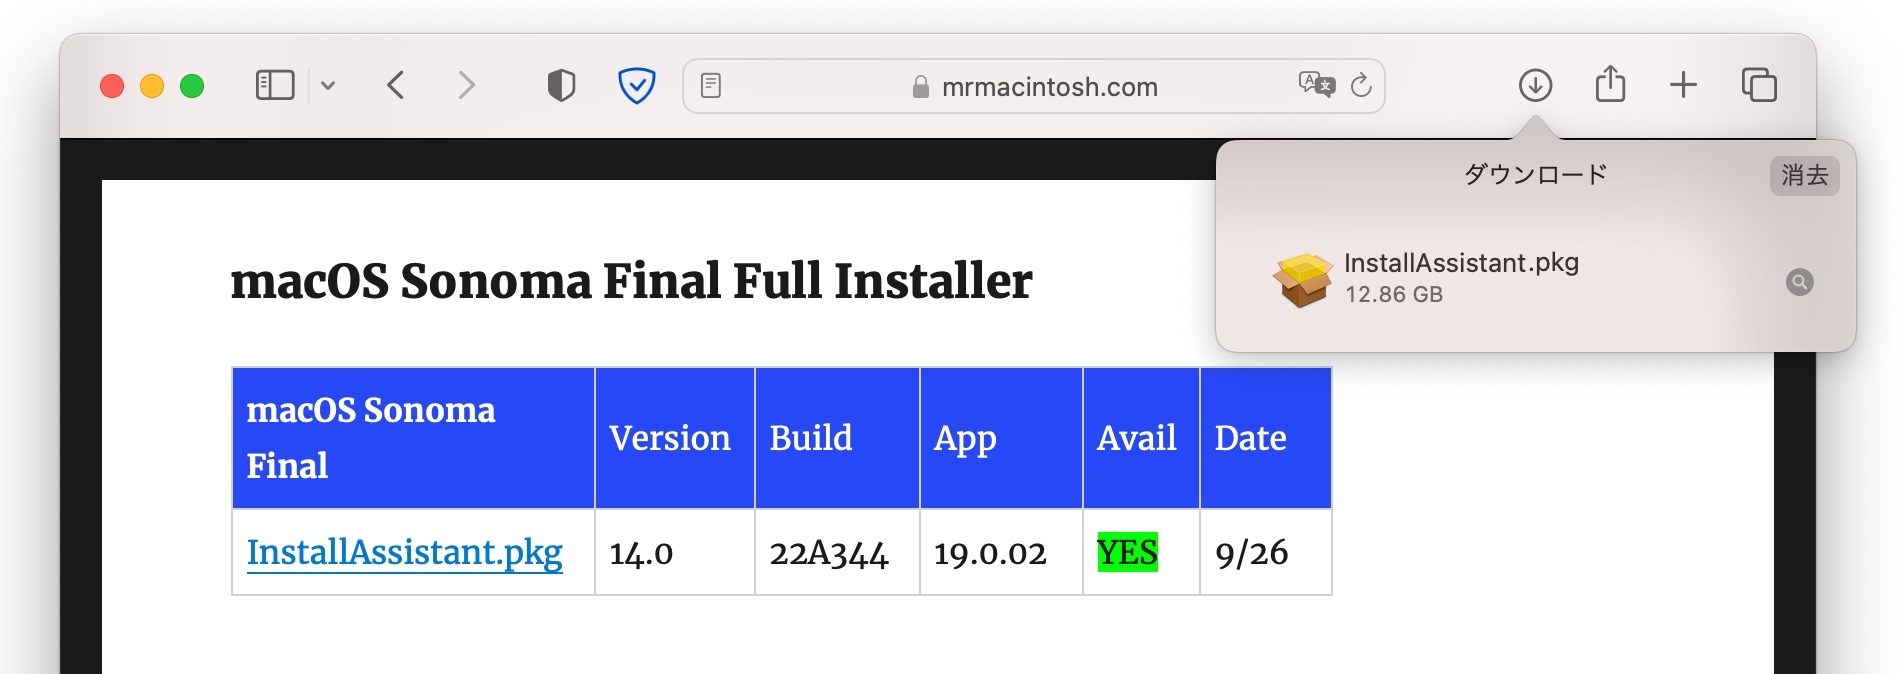The image size is (1898, 674).
Task: Clear downloads with the 消去 button
Action: tap(1805, 176)
